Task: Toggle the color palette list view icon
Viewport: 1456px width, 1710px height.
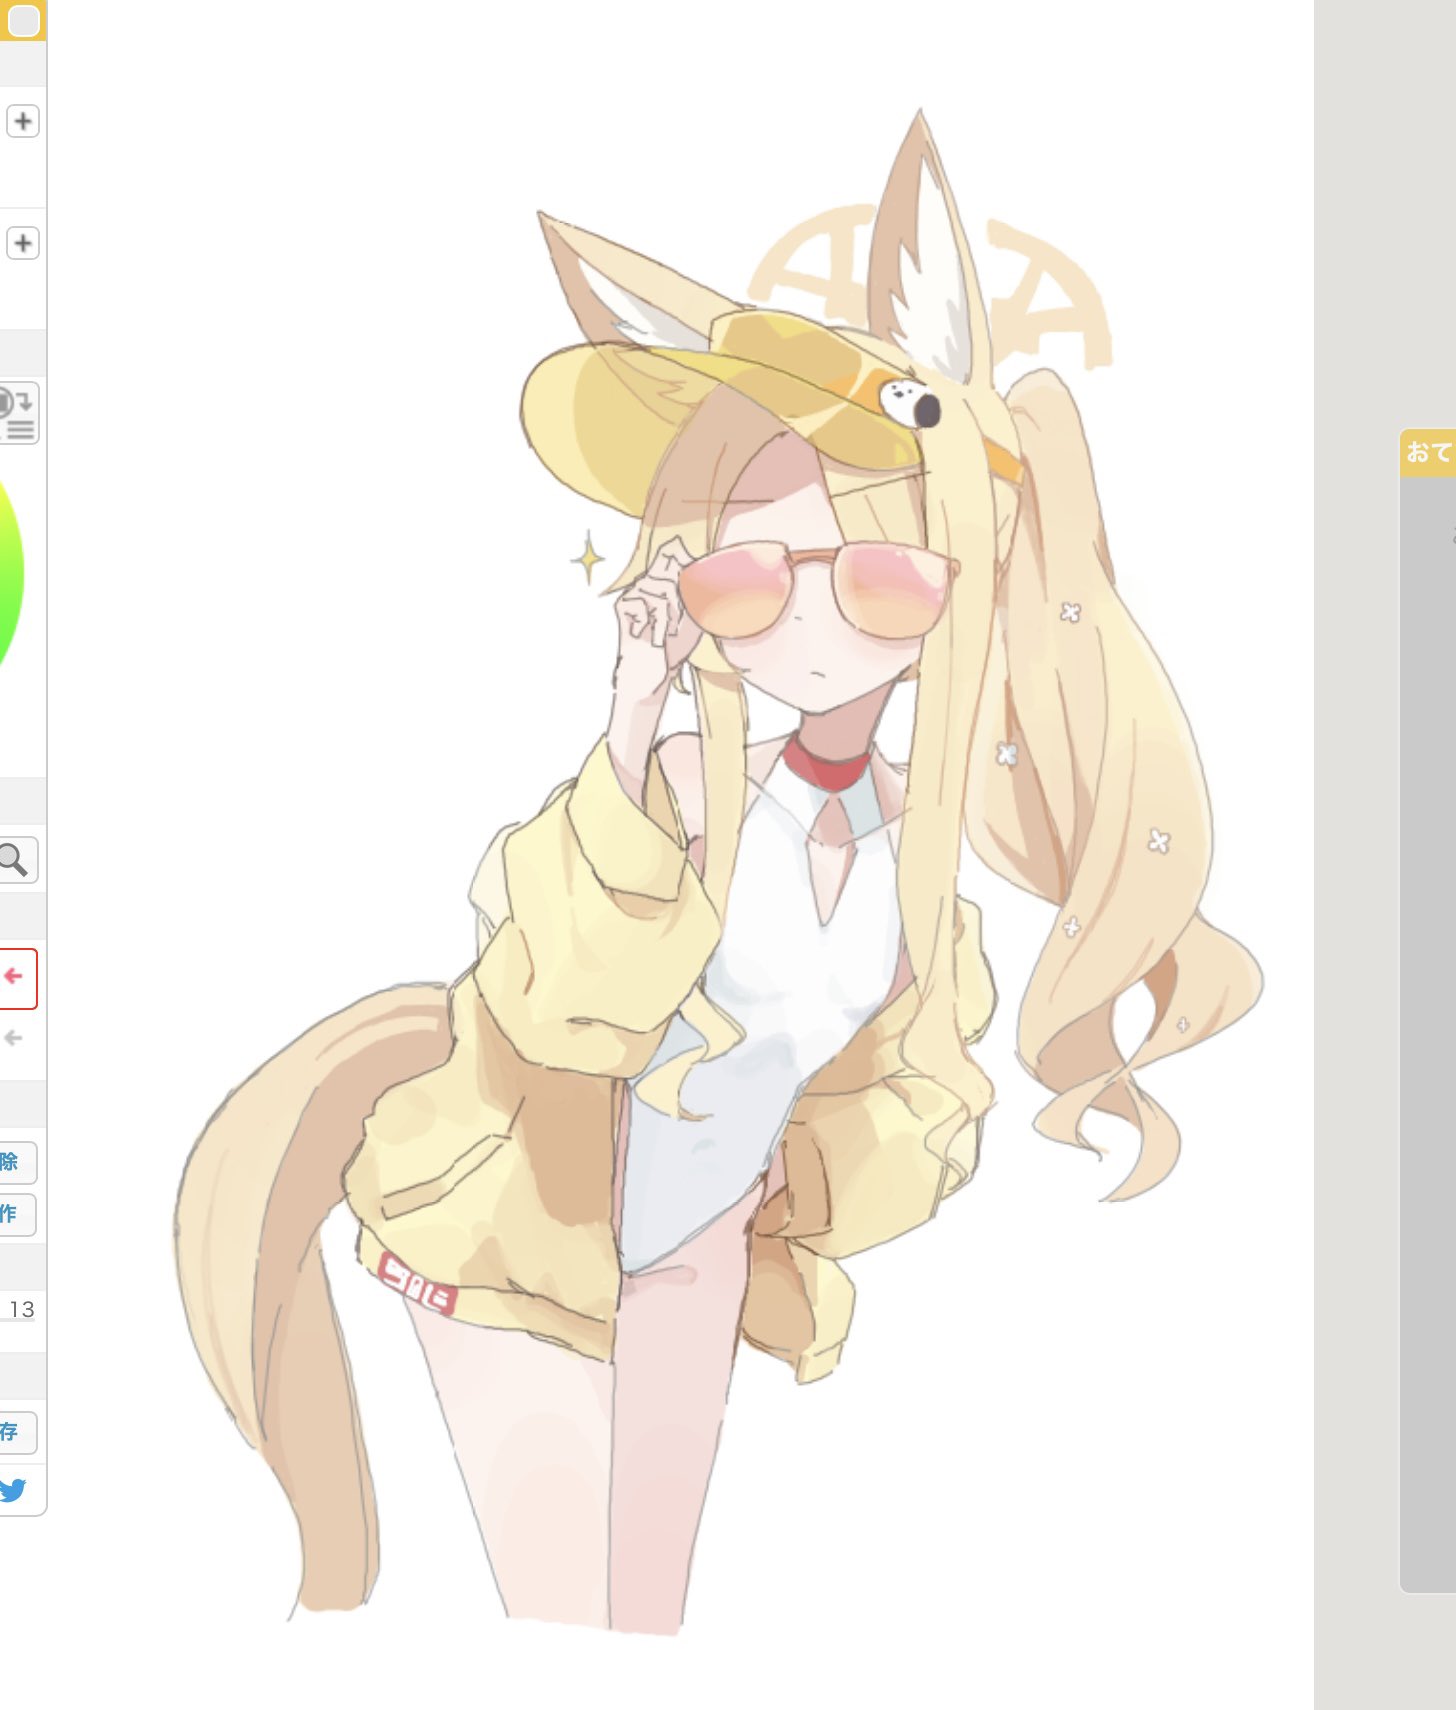Action: point(18,413)
